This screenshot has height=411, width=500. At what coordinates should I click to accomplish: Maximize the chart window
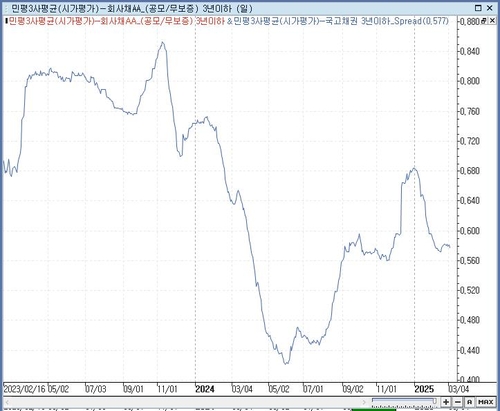pos(478,8)
